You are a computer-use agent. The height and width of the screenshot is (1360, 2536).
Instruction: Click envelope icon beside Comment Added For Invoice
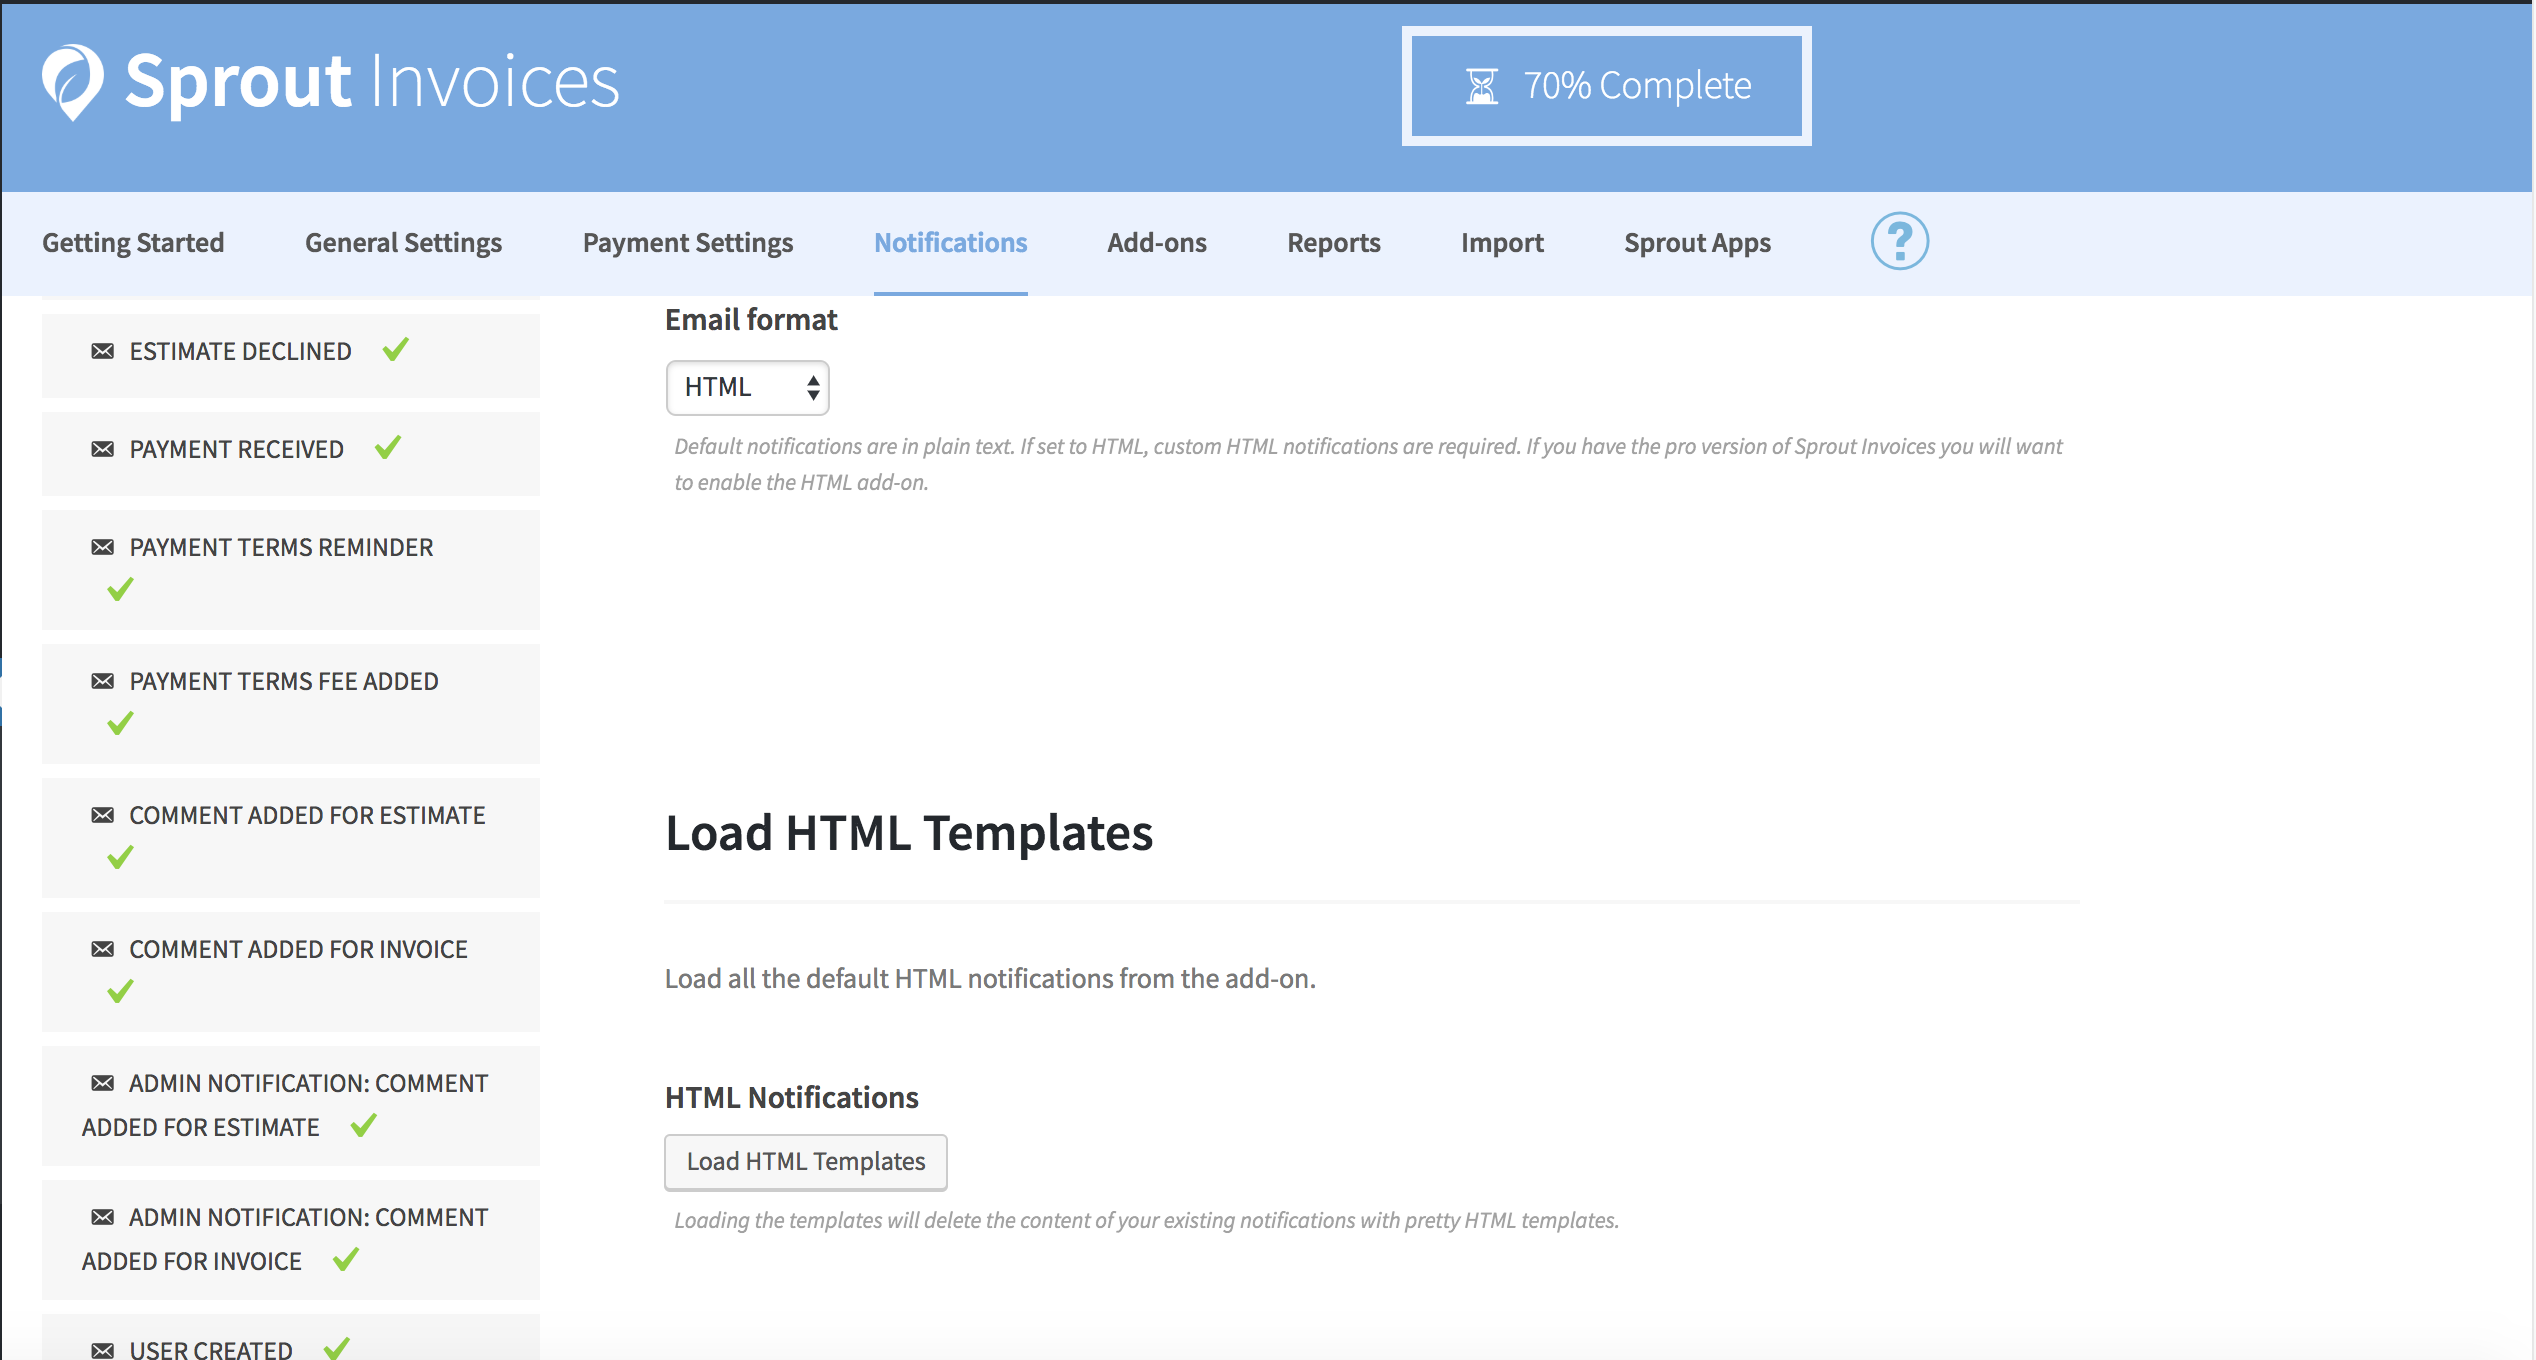(x=102, y=949)
